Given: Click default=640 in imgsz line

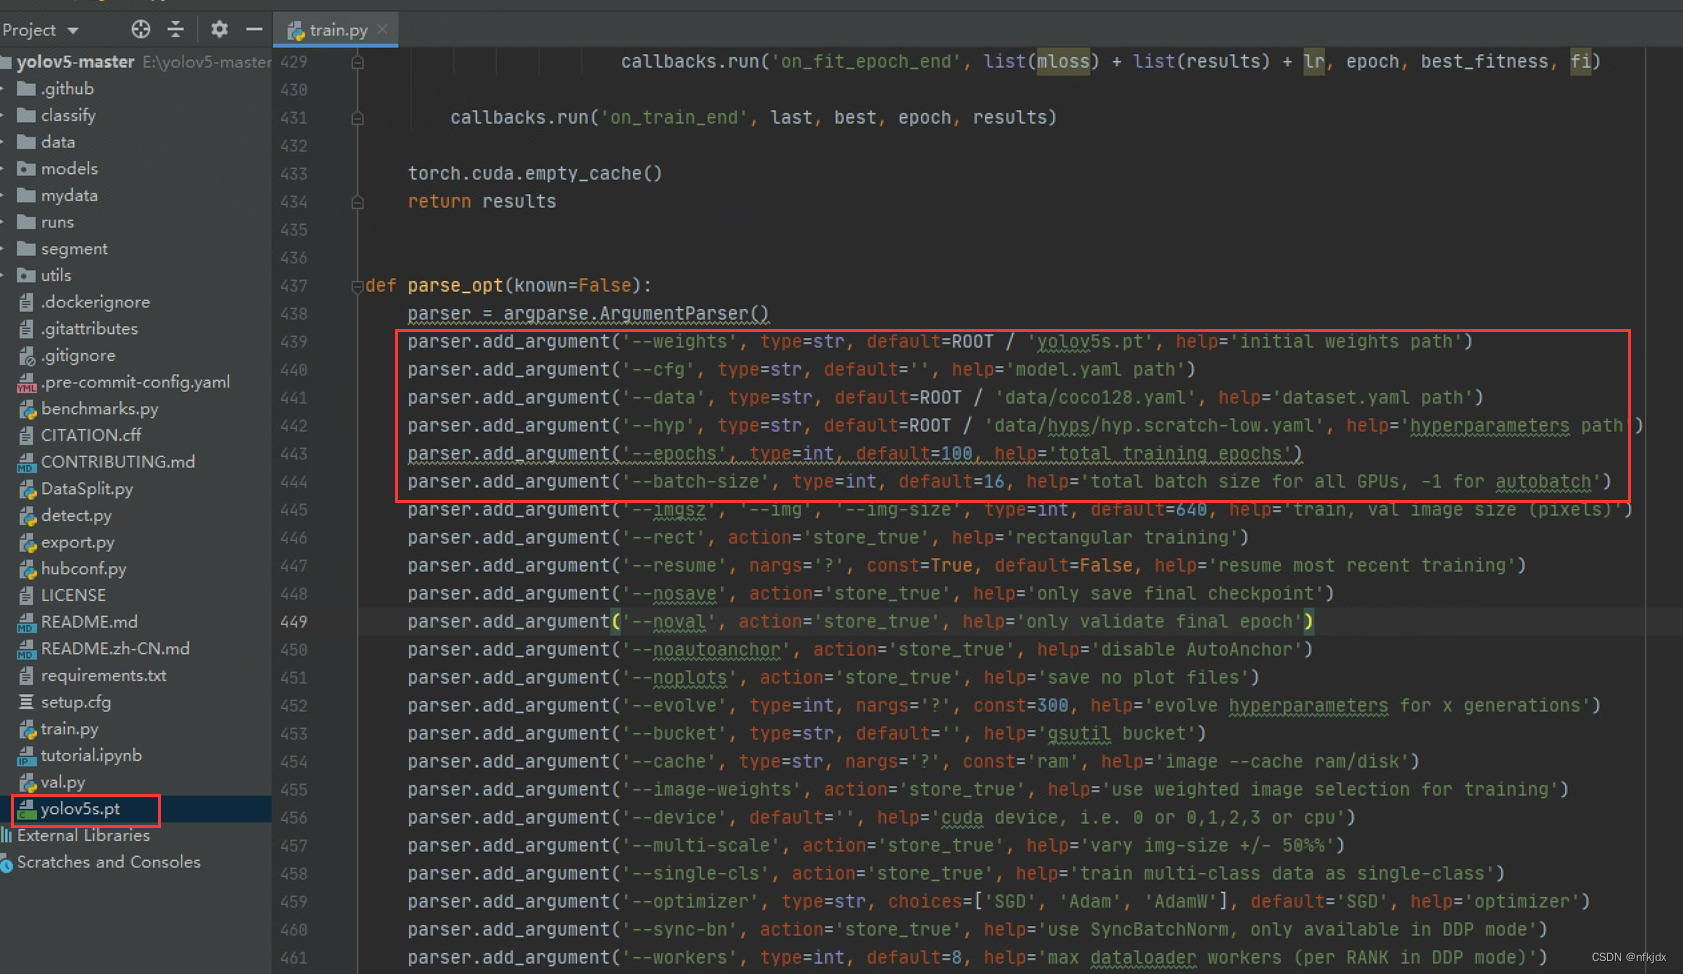Looking at the screenshot, I should coord(1149,510).
